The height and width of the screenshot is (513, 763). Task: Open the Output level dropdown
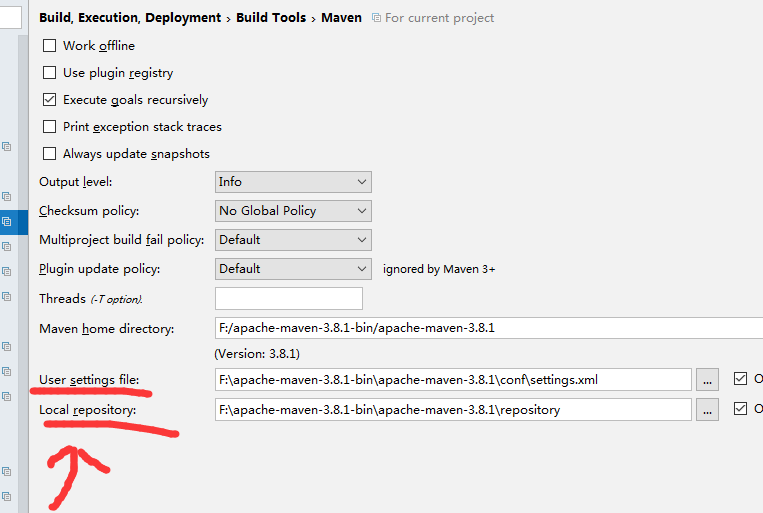[293, 182]
